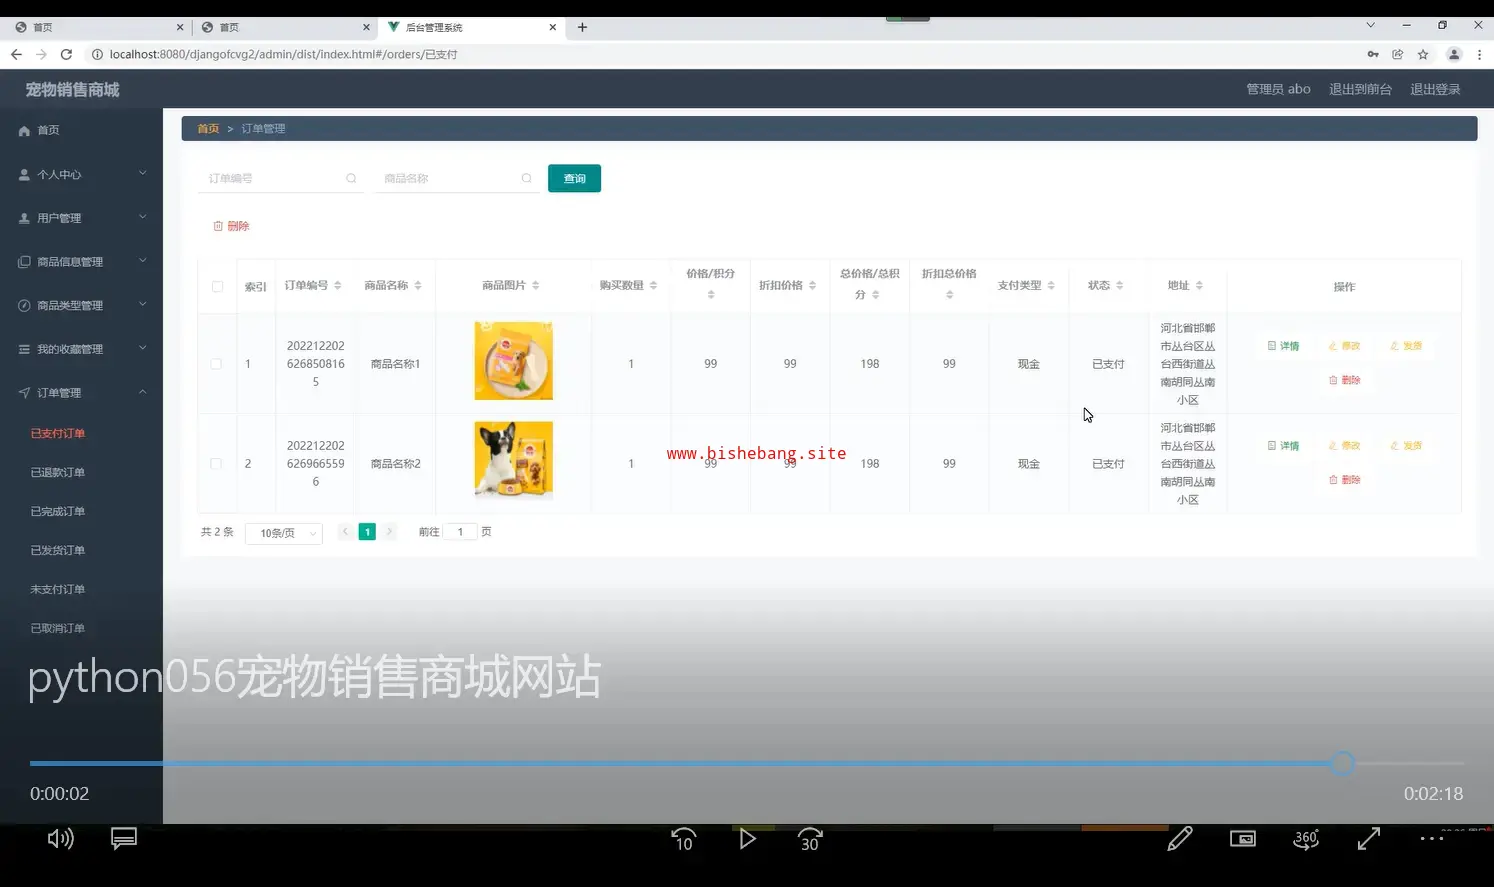1494x887 pixels.
Task: Open the browser tab search chevron
Action: pyautogui.click(x=1370, y=26)
